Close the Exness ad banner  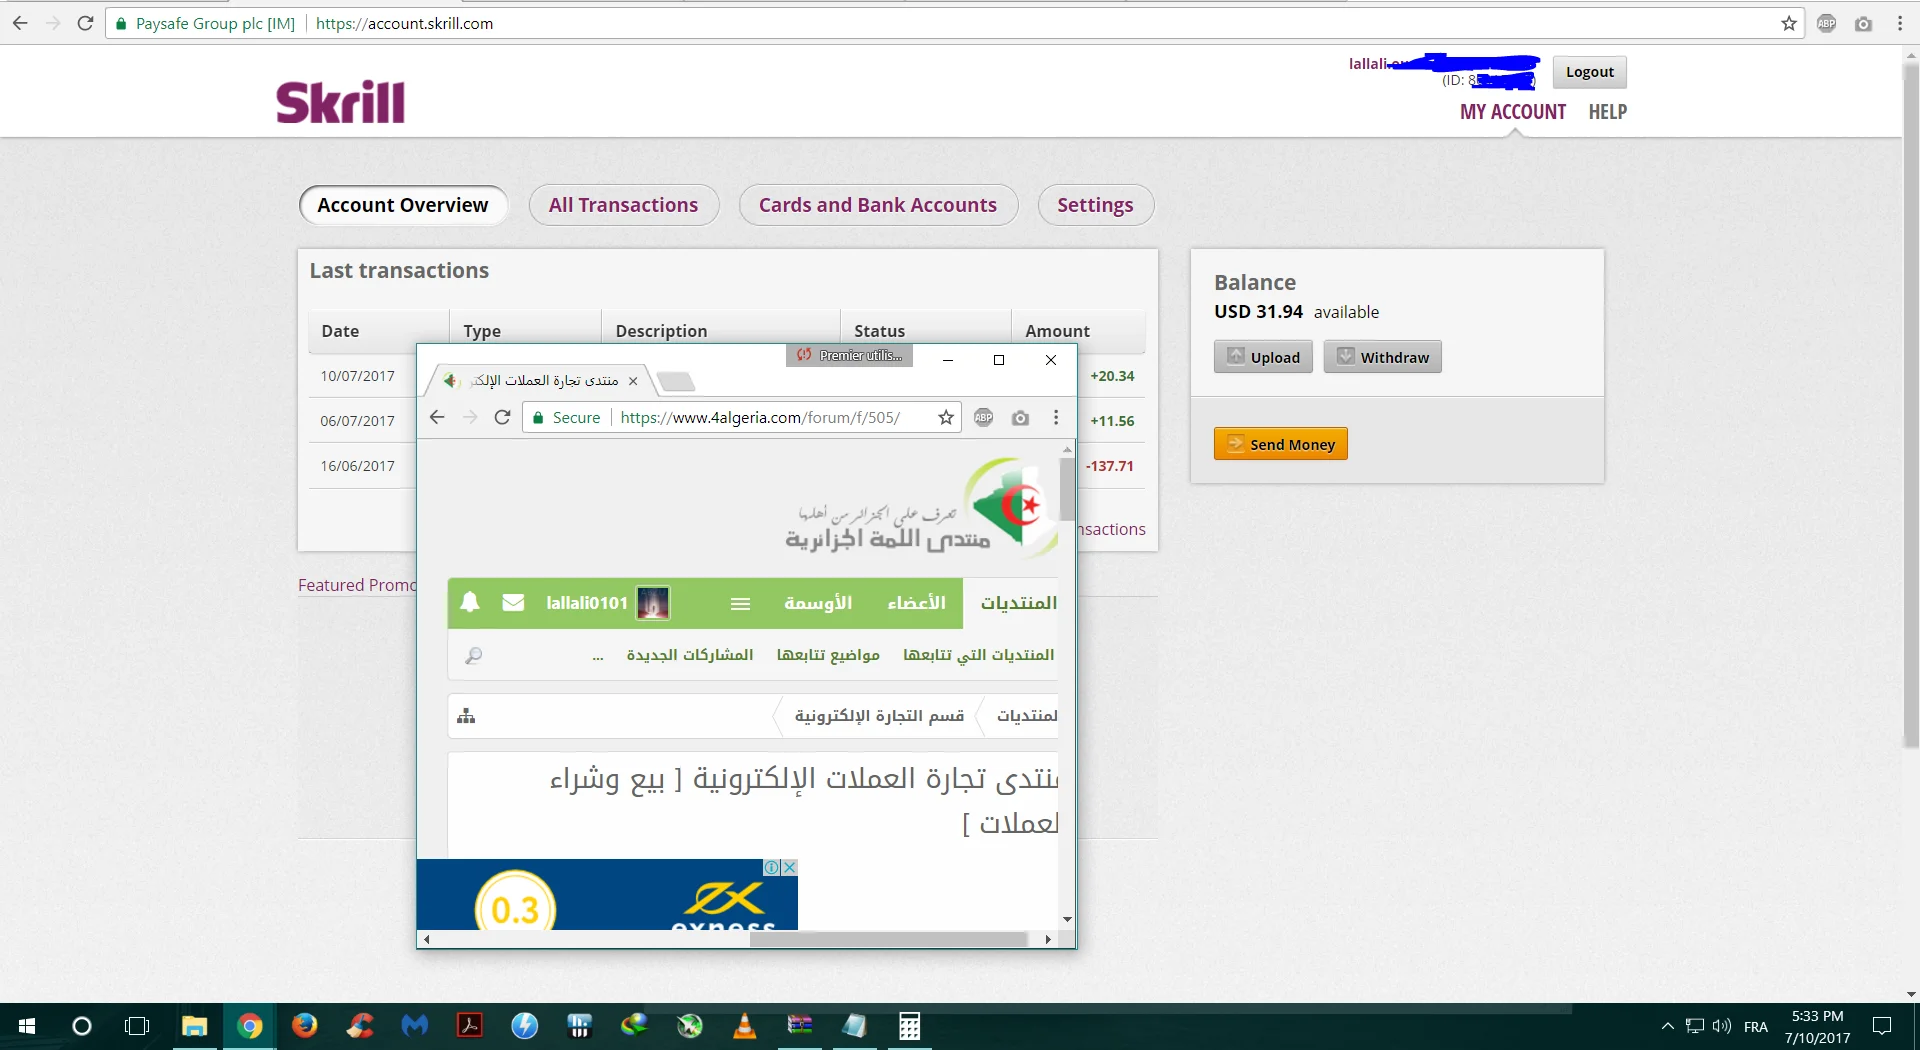(789, 867)
